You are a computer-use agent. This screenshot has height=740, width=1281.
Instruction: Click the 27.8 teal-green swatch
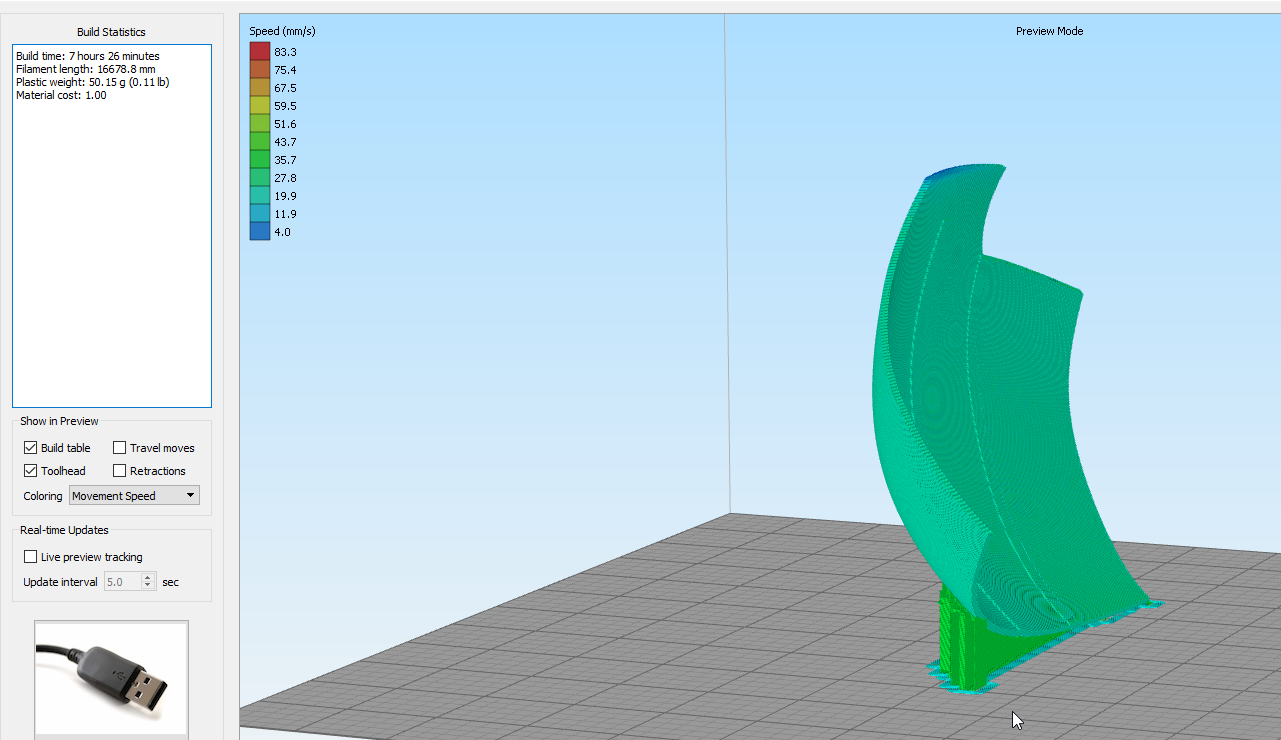point(260,178)
